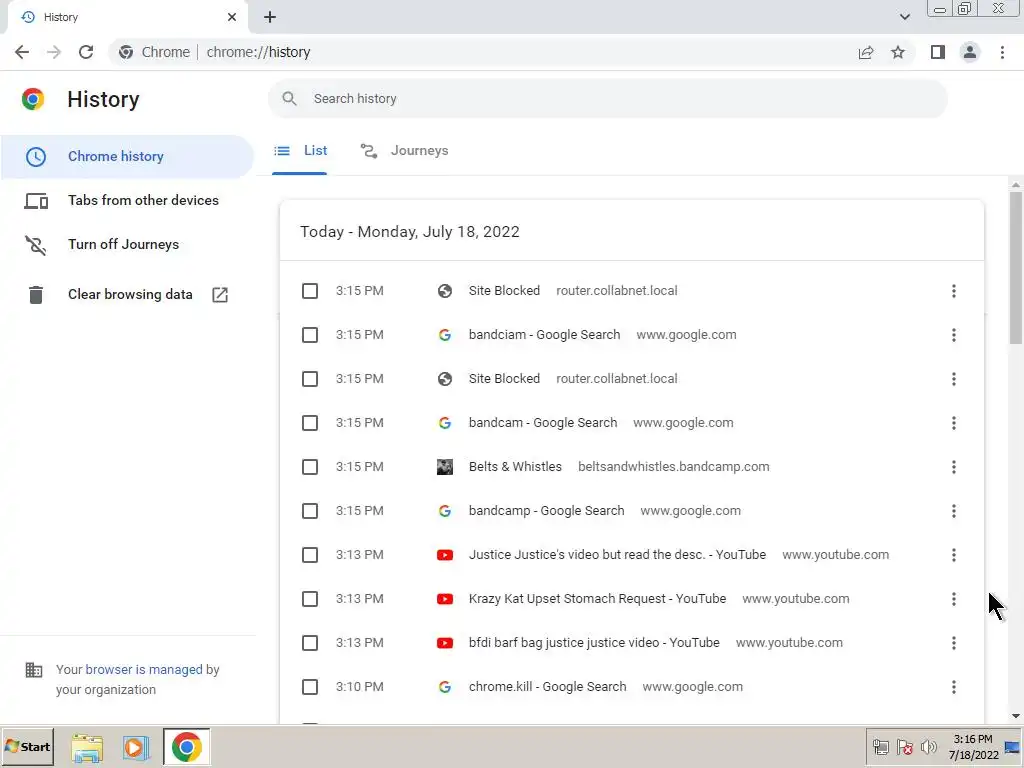
Task: Open the Windows Start menu
Action: [x=27, y=747]
